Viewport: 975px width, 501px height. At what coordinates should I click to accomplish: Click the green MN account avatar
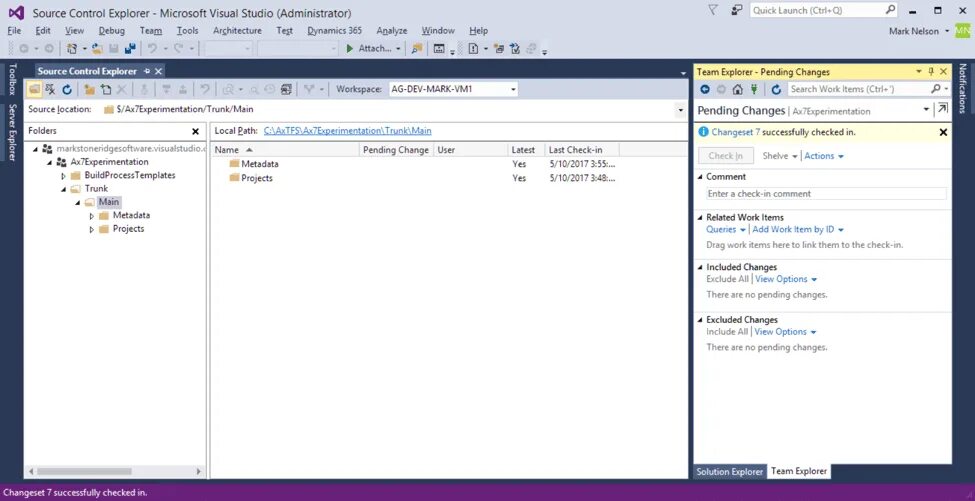963,30
